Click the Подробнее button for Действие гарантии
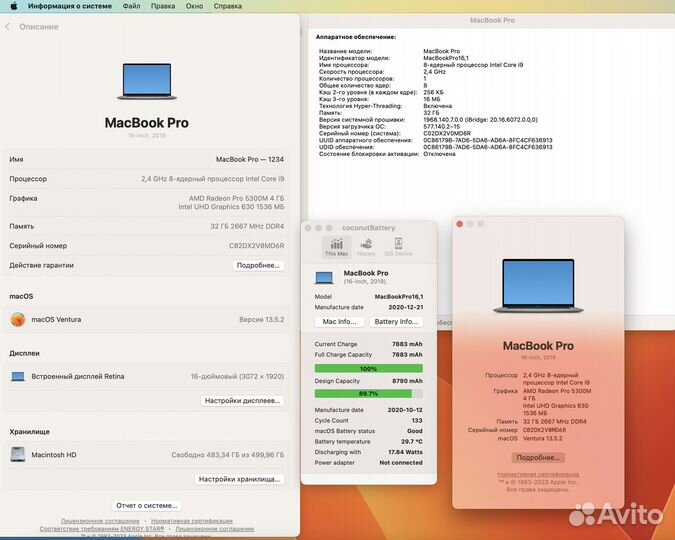The height and width of the screenshot is (540, 675). 258,265
